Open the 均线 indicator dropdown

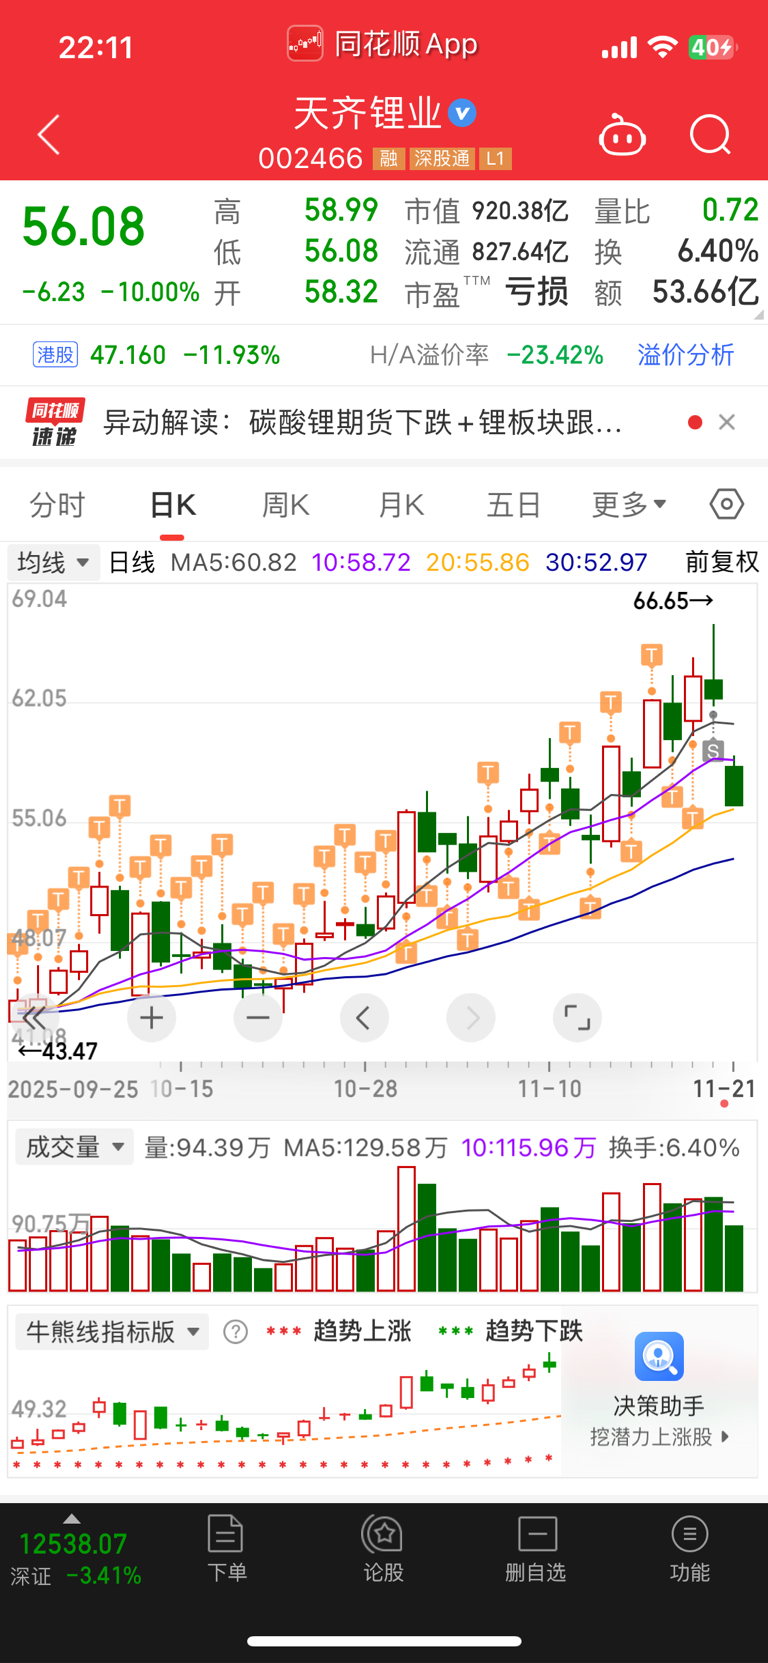click(x=53, y=563)
